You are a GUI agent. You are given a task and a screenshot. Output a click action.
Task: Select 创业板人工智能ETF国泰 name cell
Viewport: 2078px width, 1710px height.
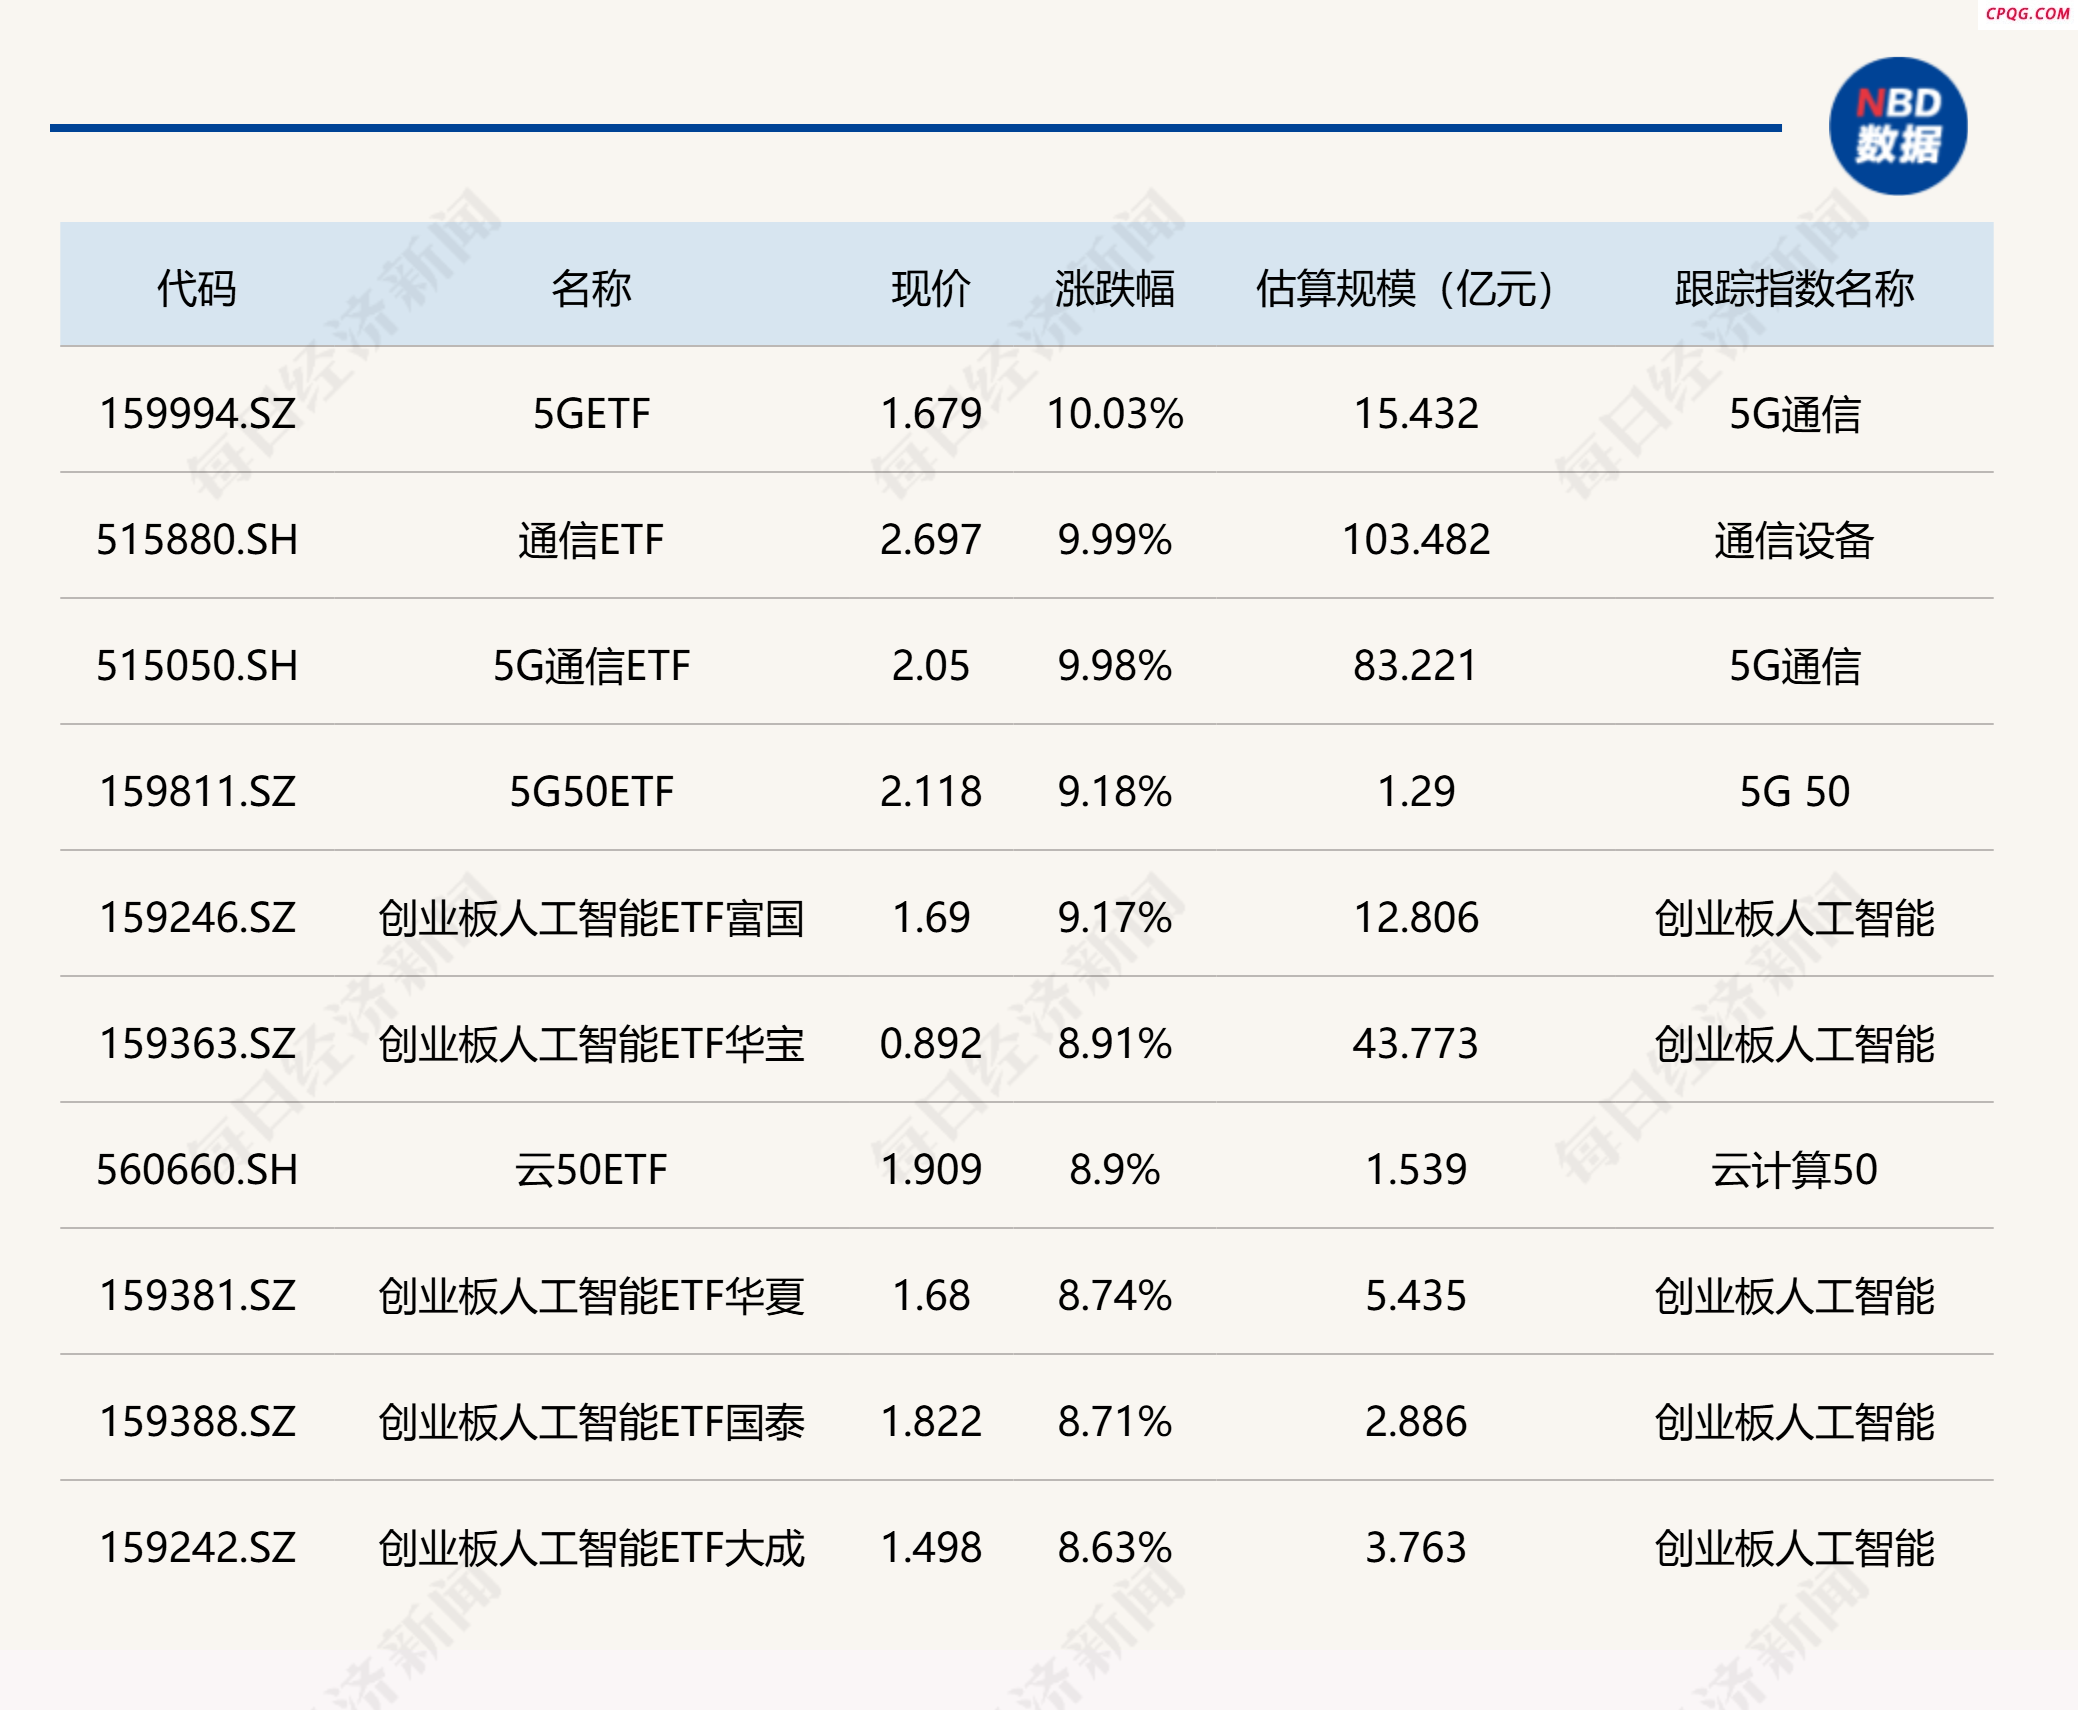(x=591, y=1422)
